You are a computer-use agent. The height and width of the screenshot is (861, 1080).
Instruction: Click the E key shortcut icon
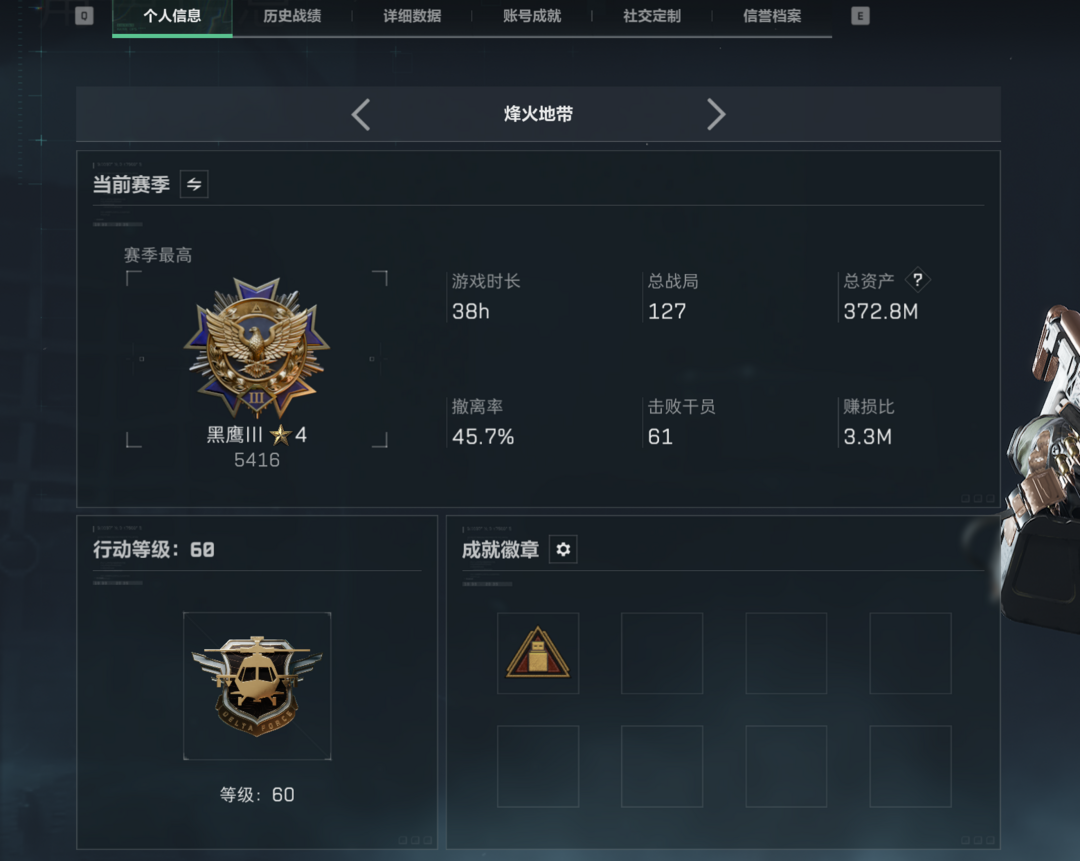click(x=860, y=16)
